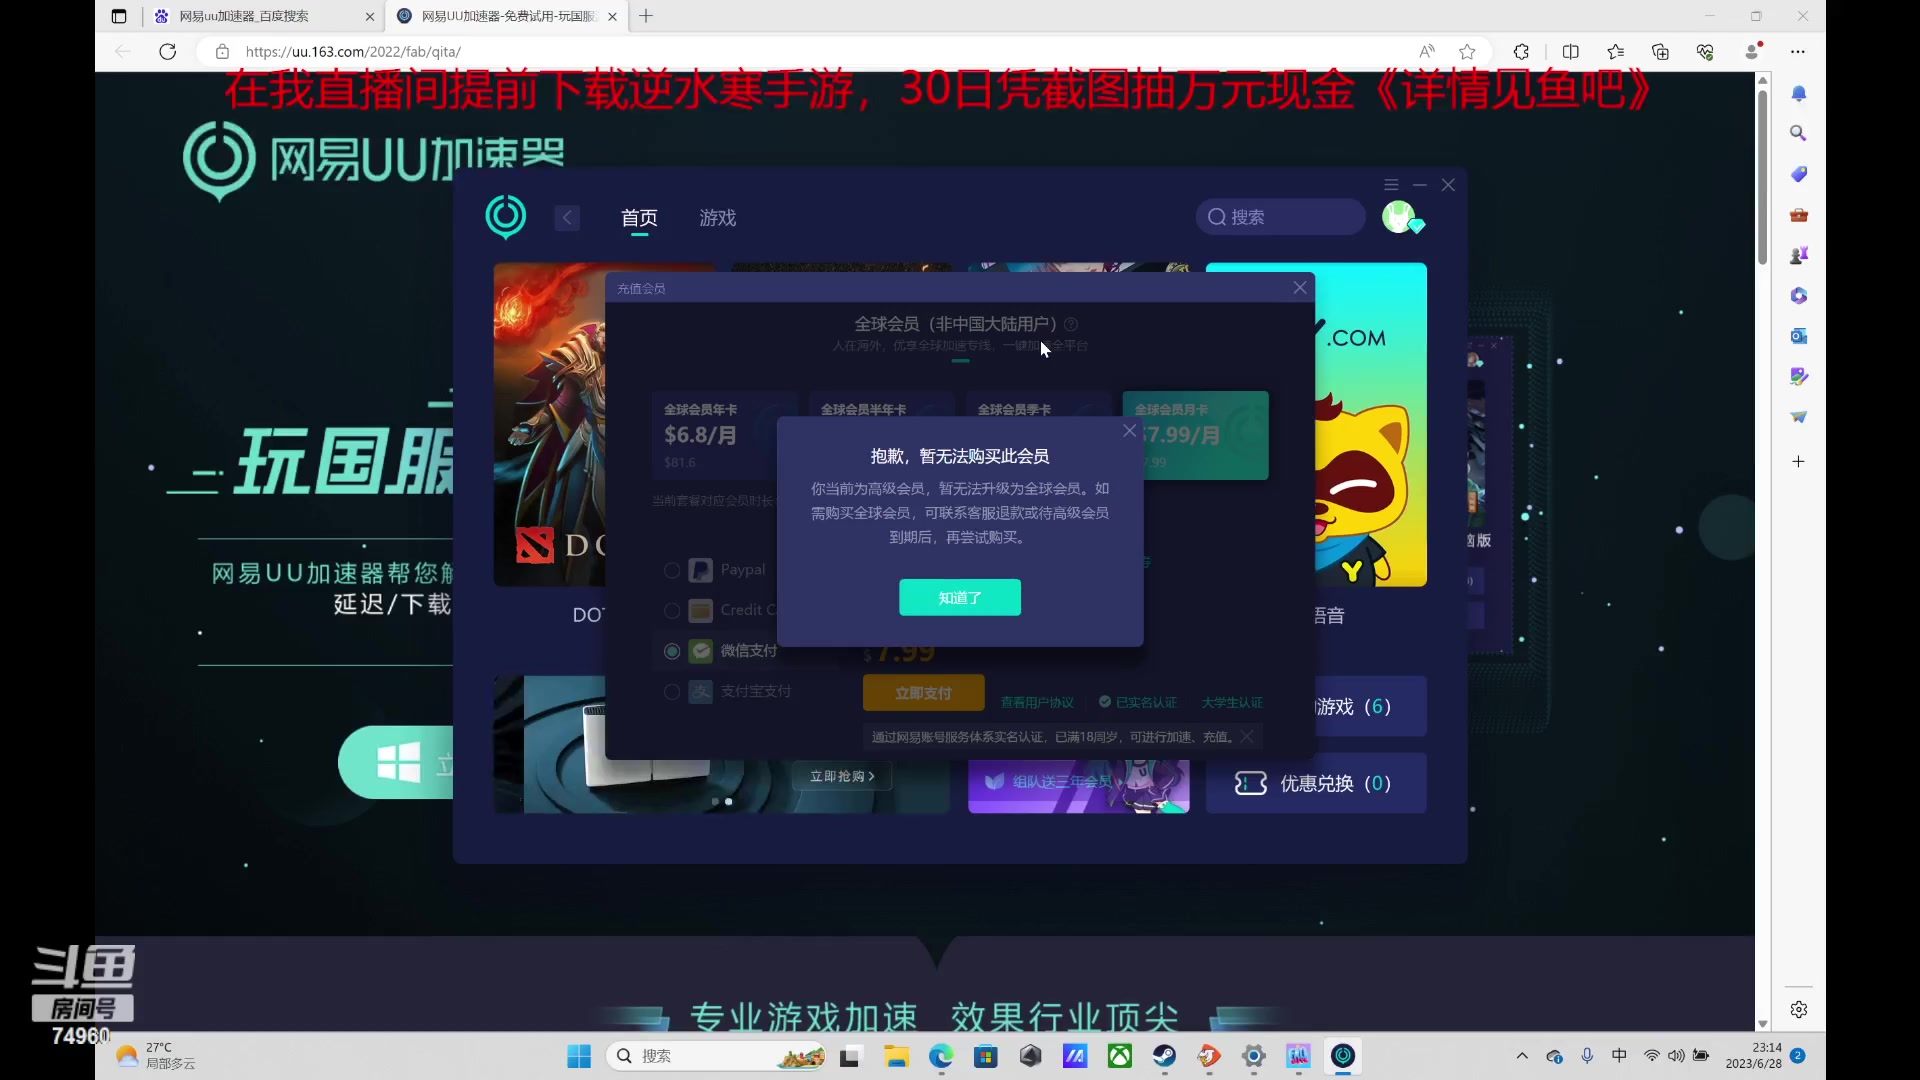Click the 搜索 search field in UU client

(1281, 217)
